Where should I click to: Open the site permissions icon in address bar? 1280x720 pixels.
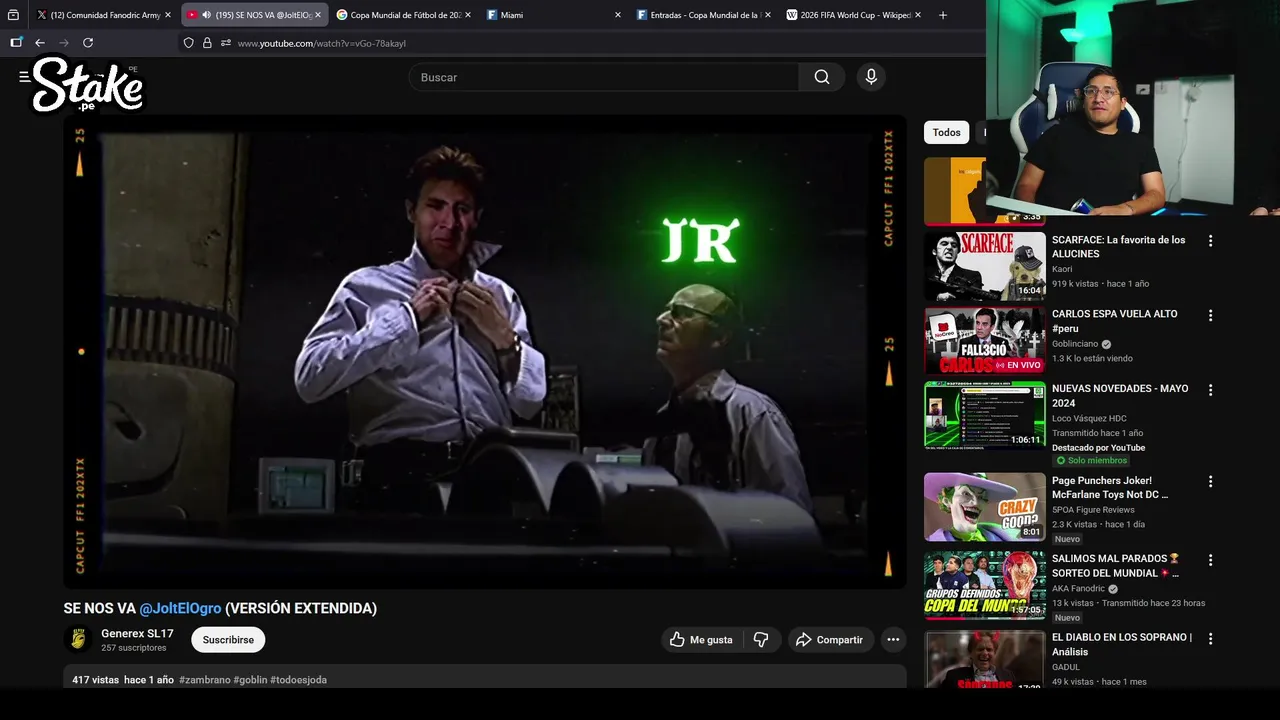click(x=226, y=43)
